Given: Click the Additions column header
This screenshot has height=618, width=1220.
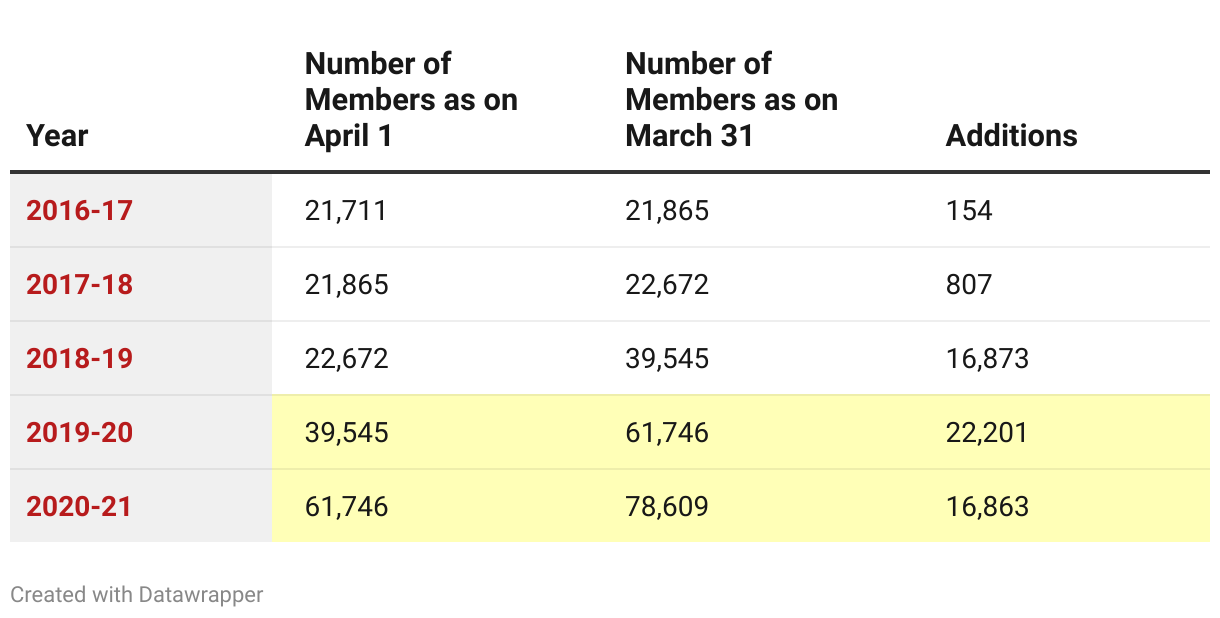Looking at the screenshot, I should (1011, 136).
